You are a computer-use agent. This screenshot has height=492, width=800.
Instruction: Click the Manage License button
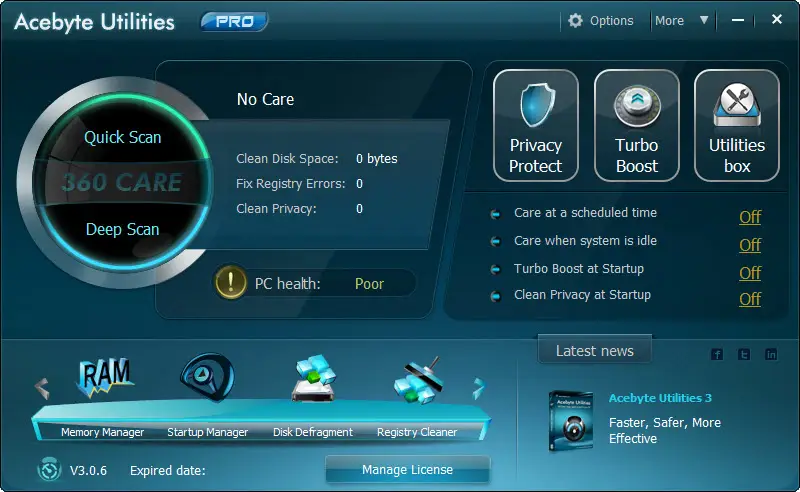click(x=407, y=470)
